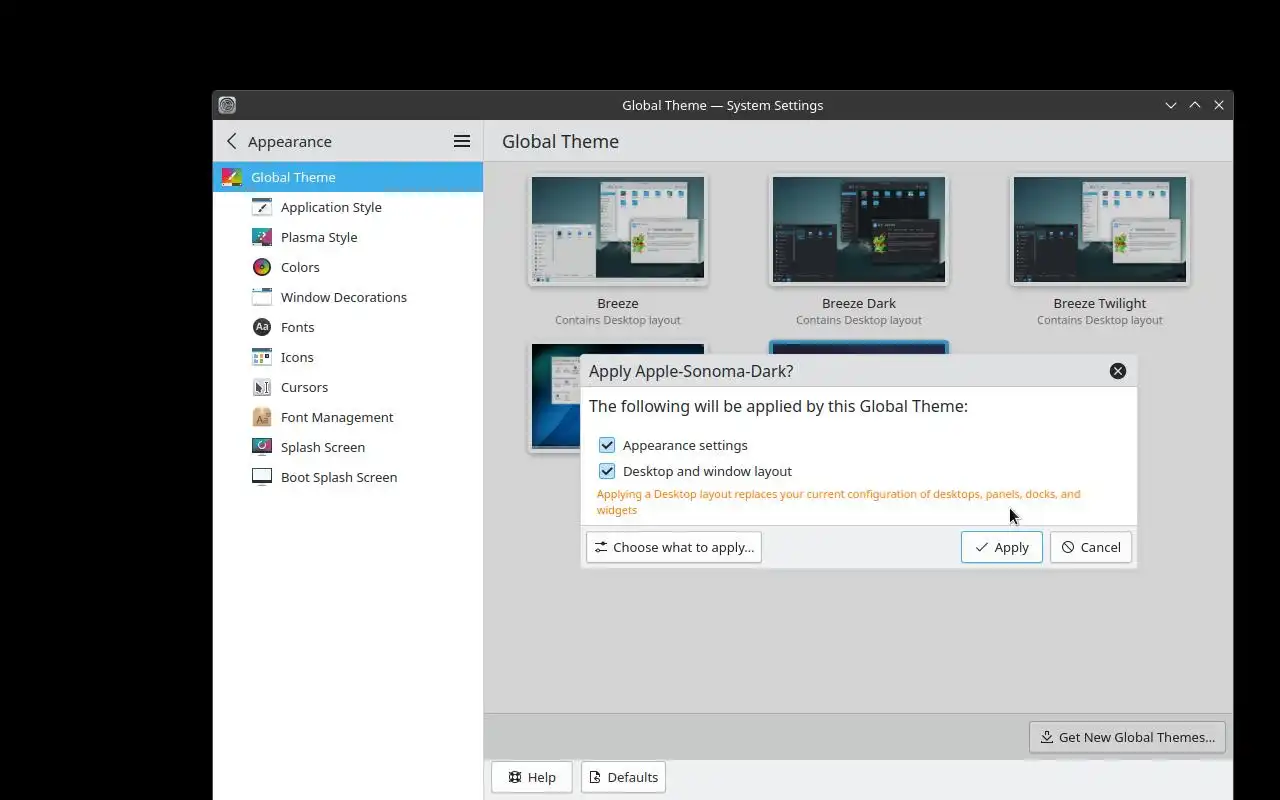1280x800 pixels.
Task: Click the Icons category icon
Action: pos(262,357)
